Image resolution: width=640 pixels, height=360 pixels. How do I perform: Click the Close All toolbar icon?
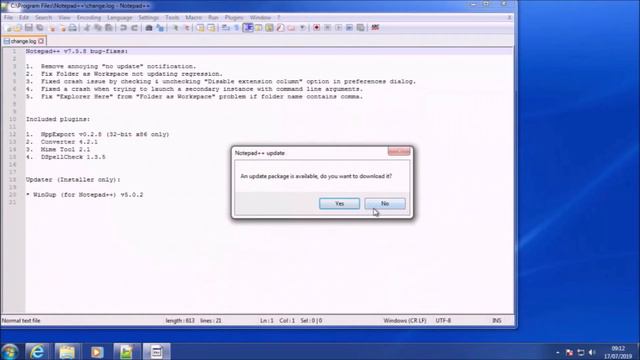tap(63, 28)
